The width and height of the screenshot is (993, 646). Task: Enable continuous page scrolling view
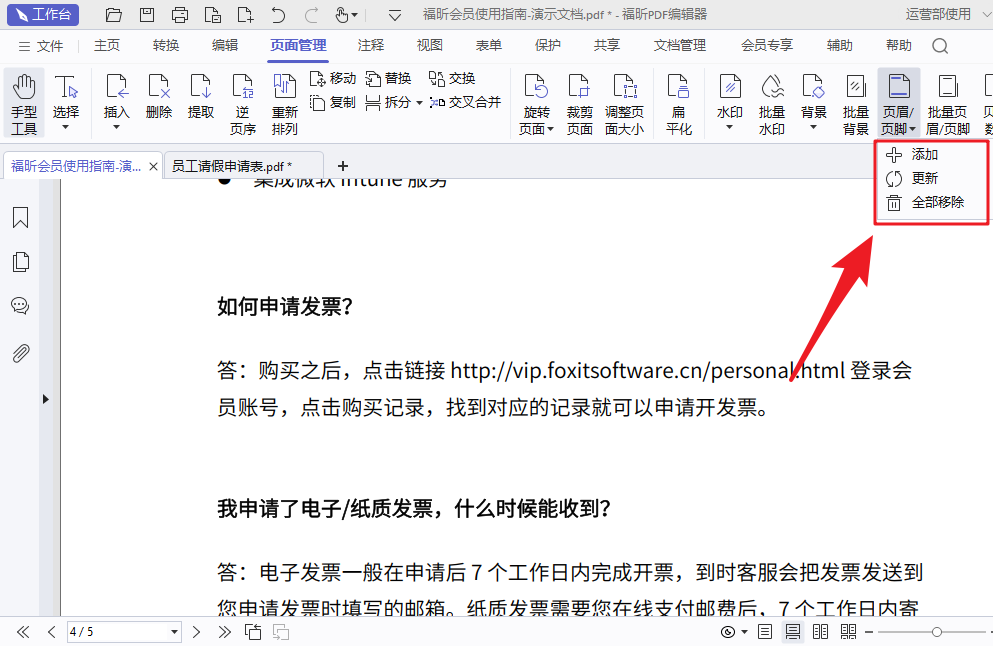coord(793,632)
